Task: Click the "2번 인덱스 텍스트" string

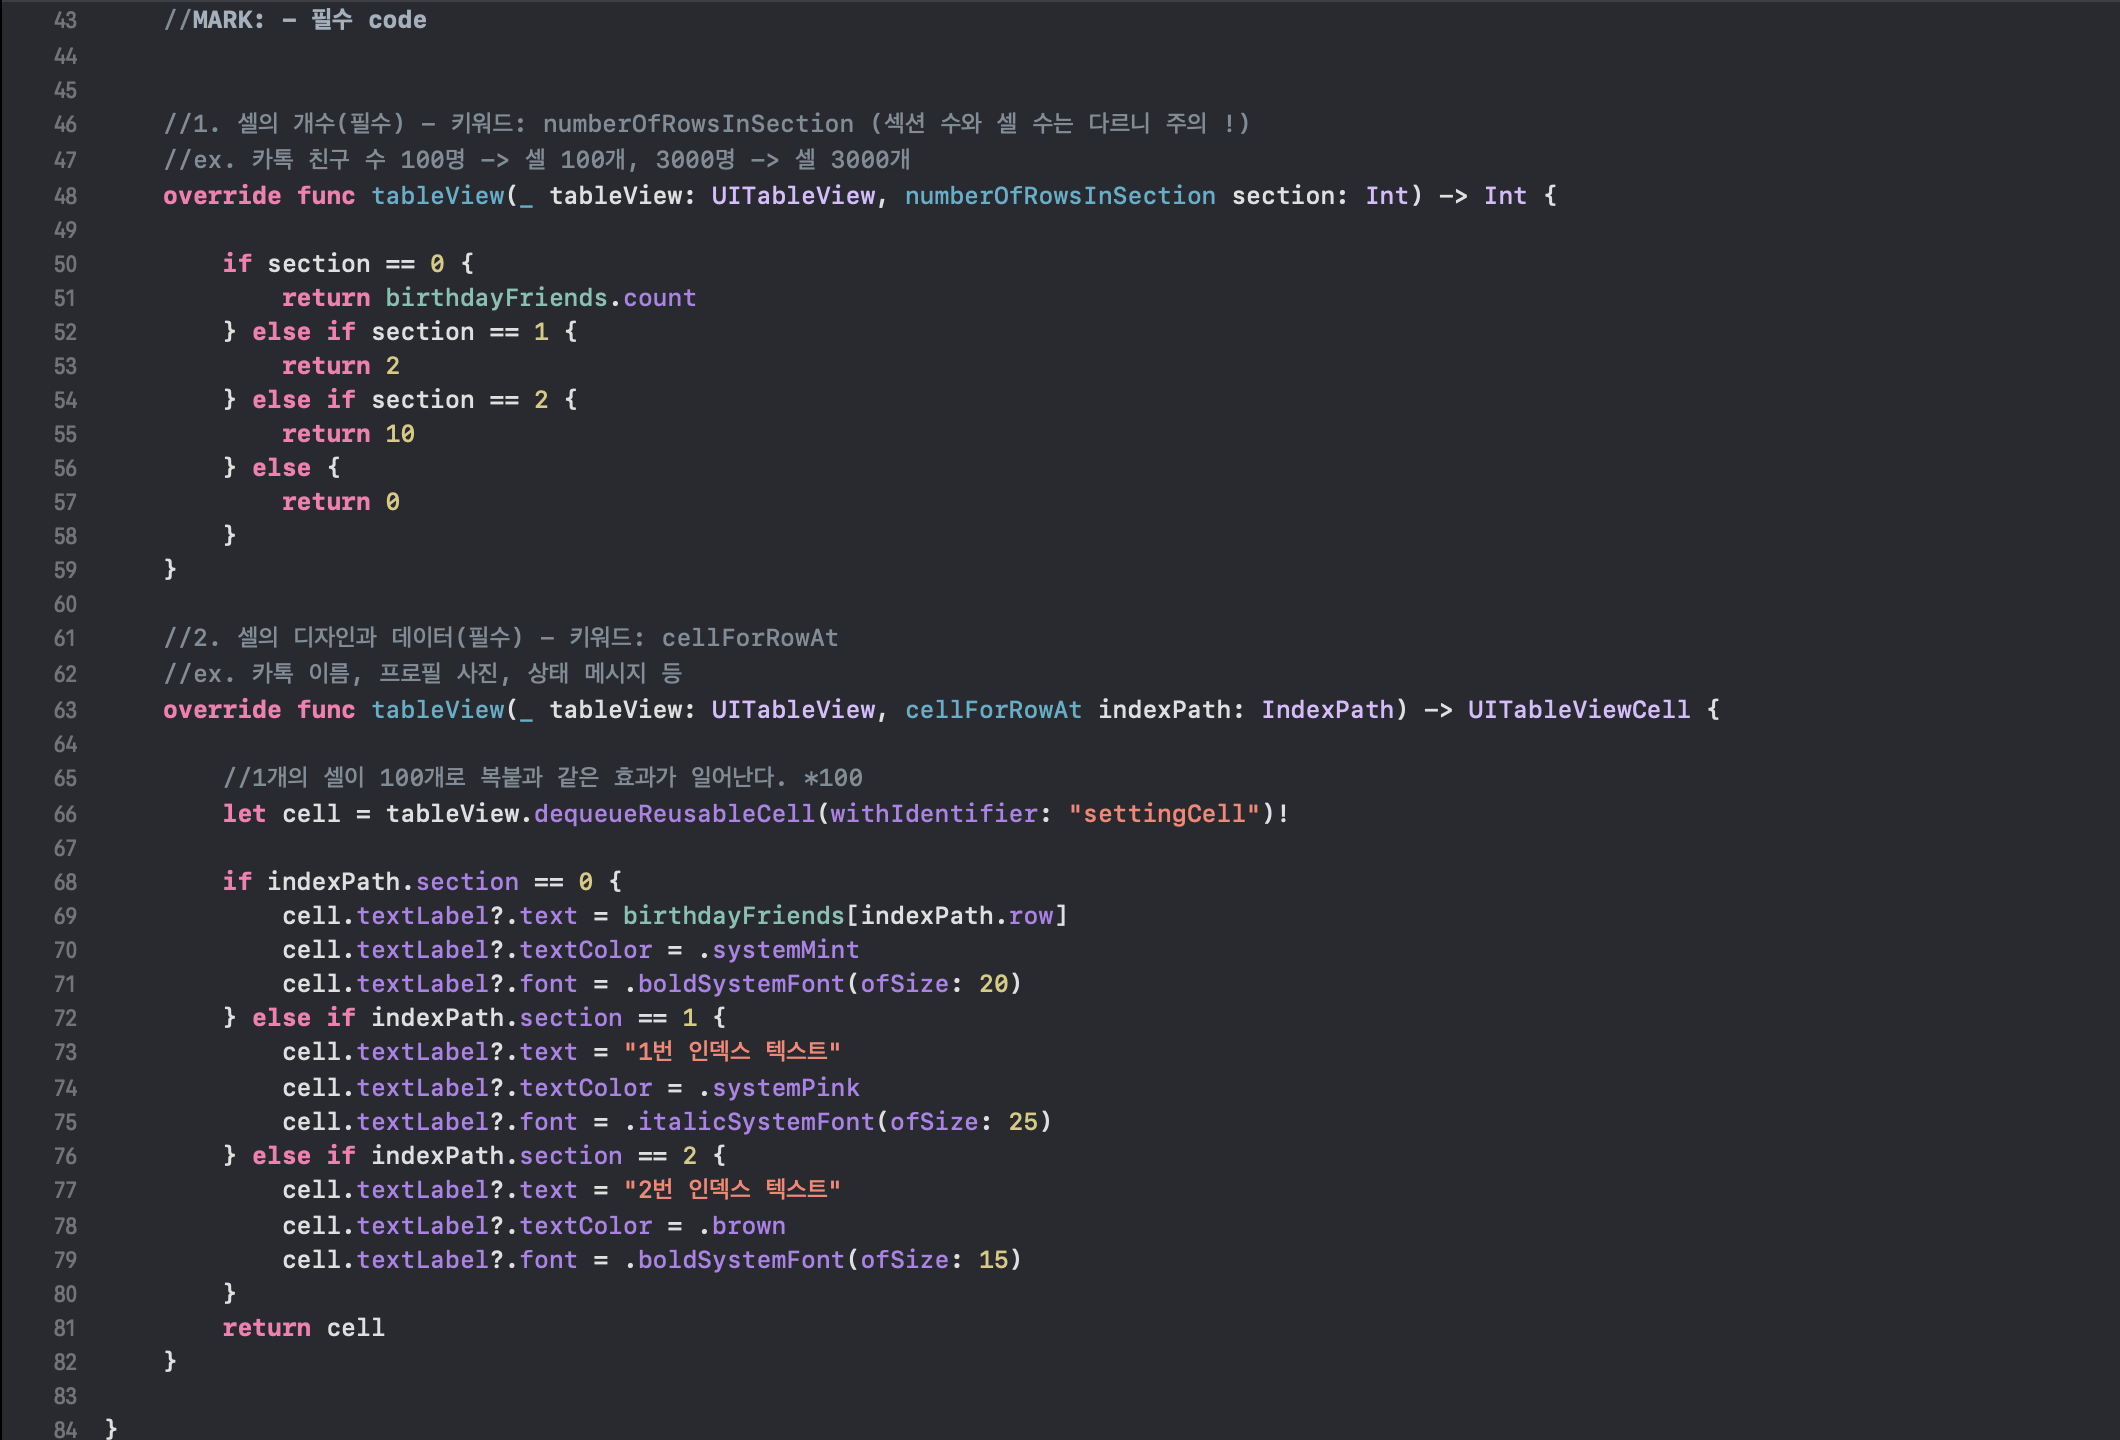Action: [732, 1190]
